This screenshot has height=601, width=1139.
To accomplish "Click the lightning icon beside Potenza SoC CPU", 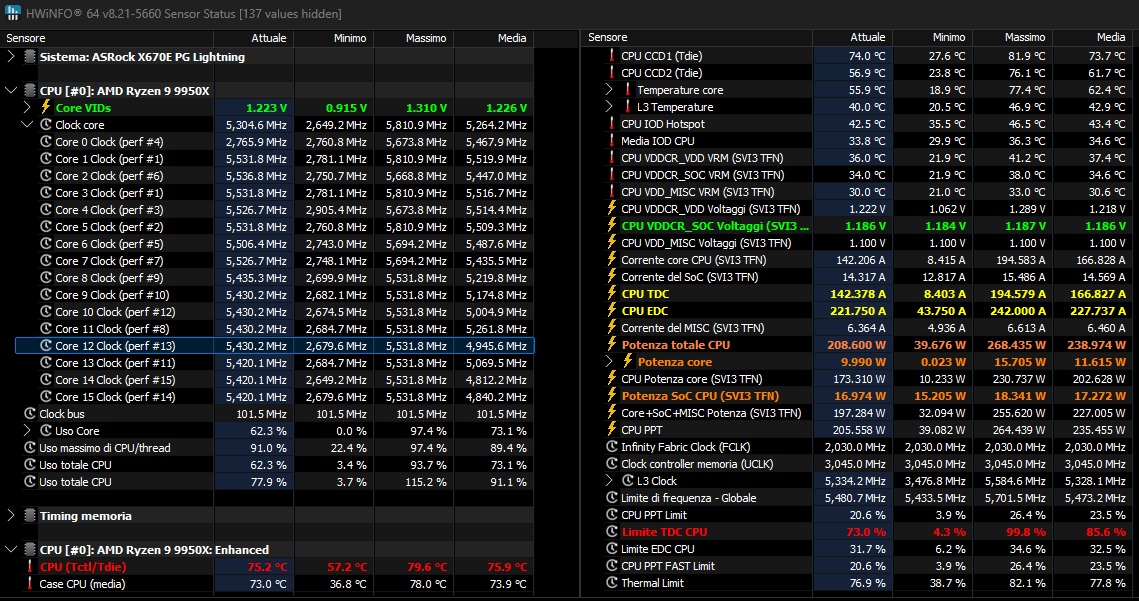I will (612, 396).
